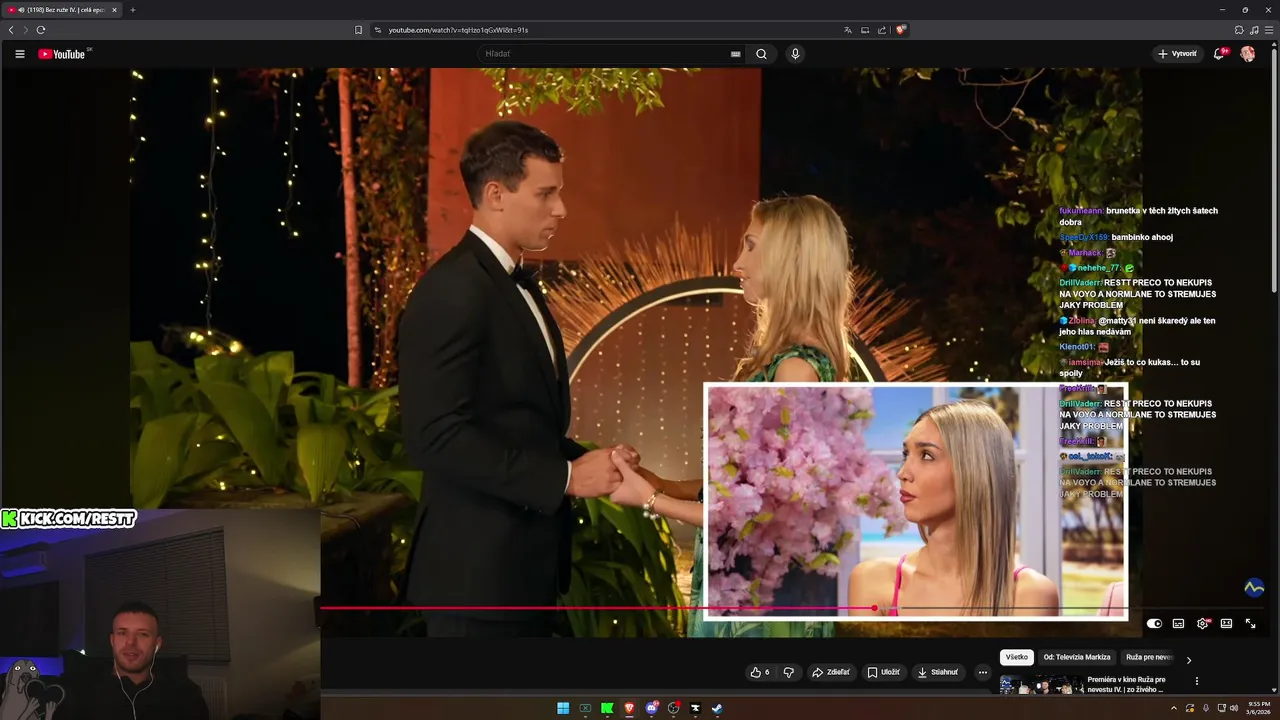
Task: Open player settings gear
Action: 1203,623
